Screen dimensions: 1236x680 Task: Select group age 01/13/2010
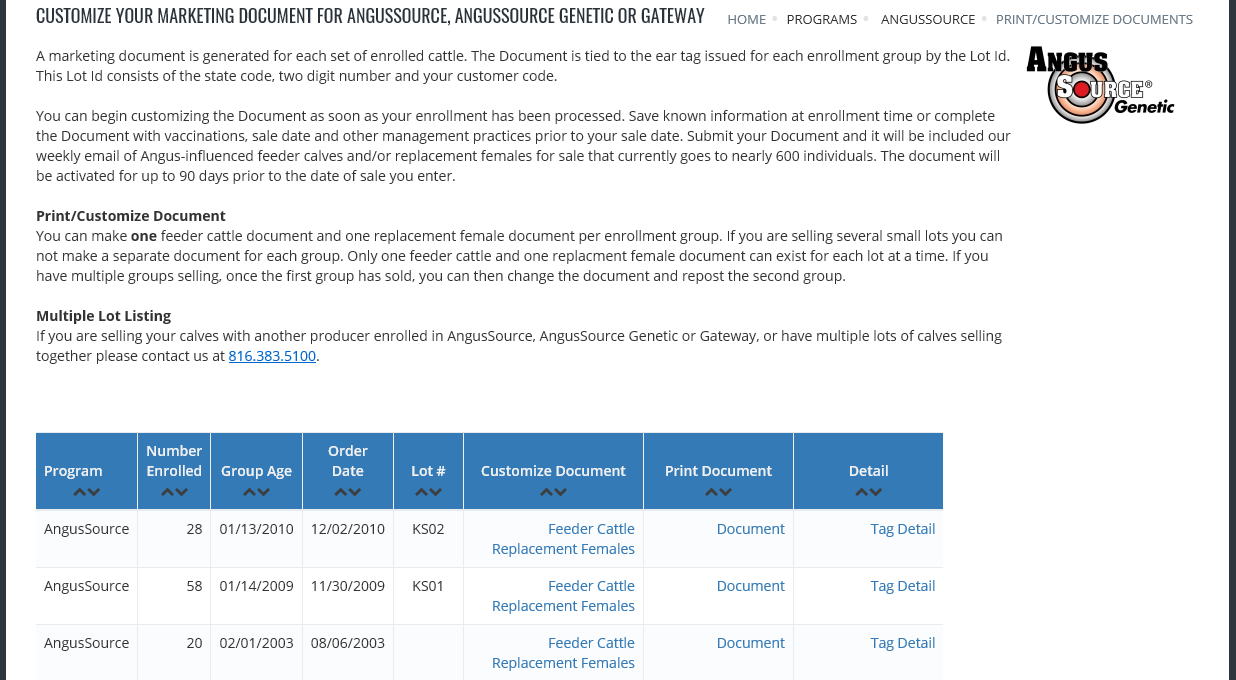(x=257, y=529)
